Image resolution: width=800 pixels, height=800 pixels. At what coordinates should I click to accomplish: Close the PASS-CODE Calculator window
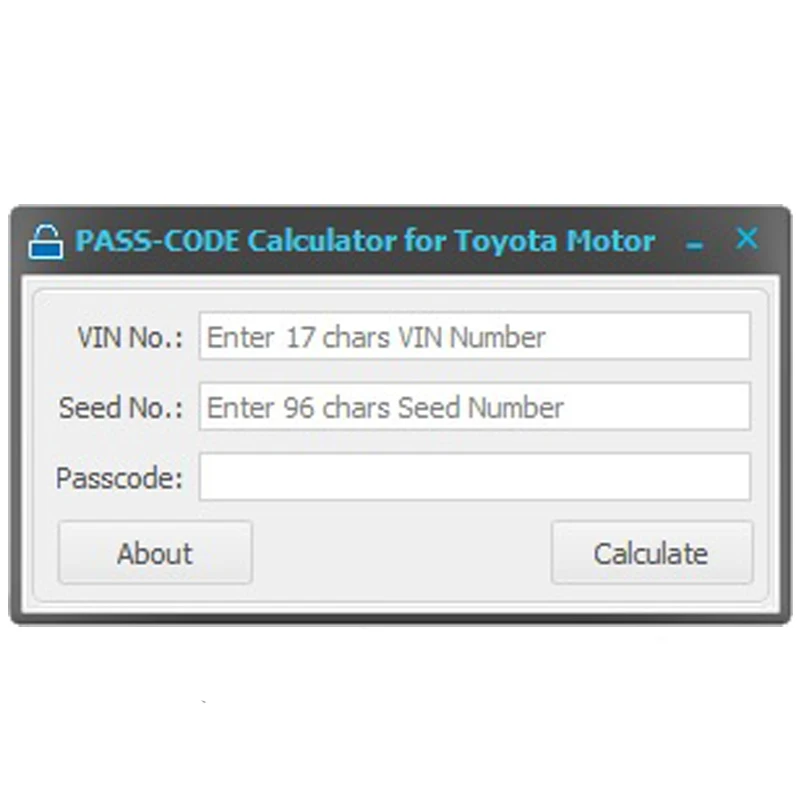[x=746, y=239]
